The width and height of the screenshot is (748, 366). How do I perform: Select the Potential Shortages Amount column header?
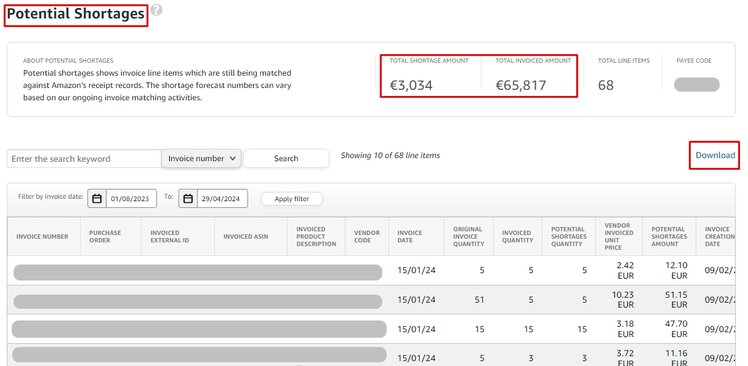[x=669, y=237]
